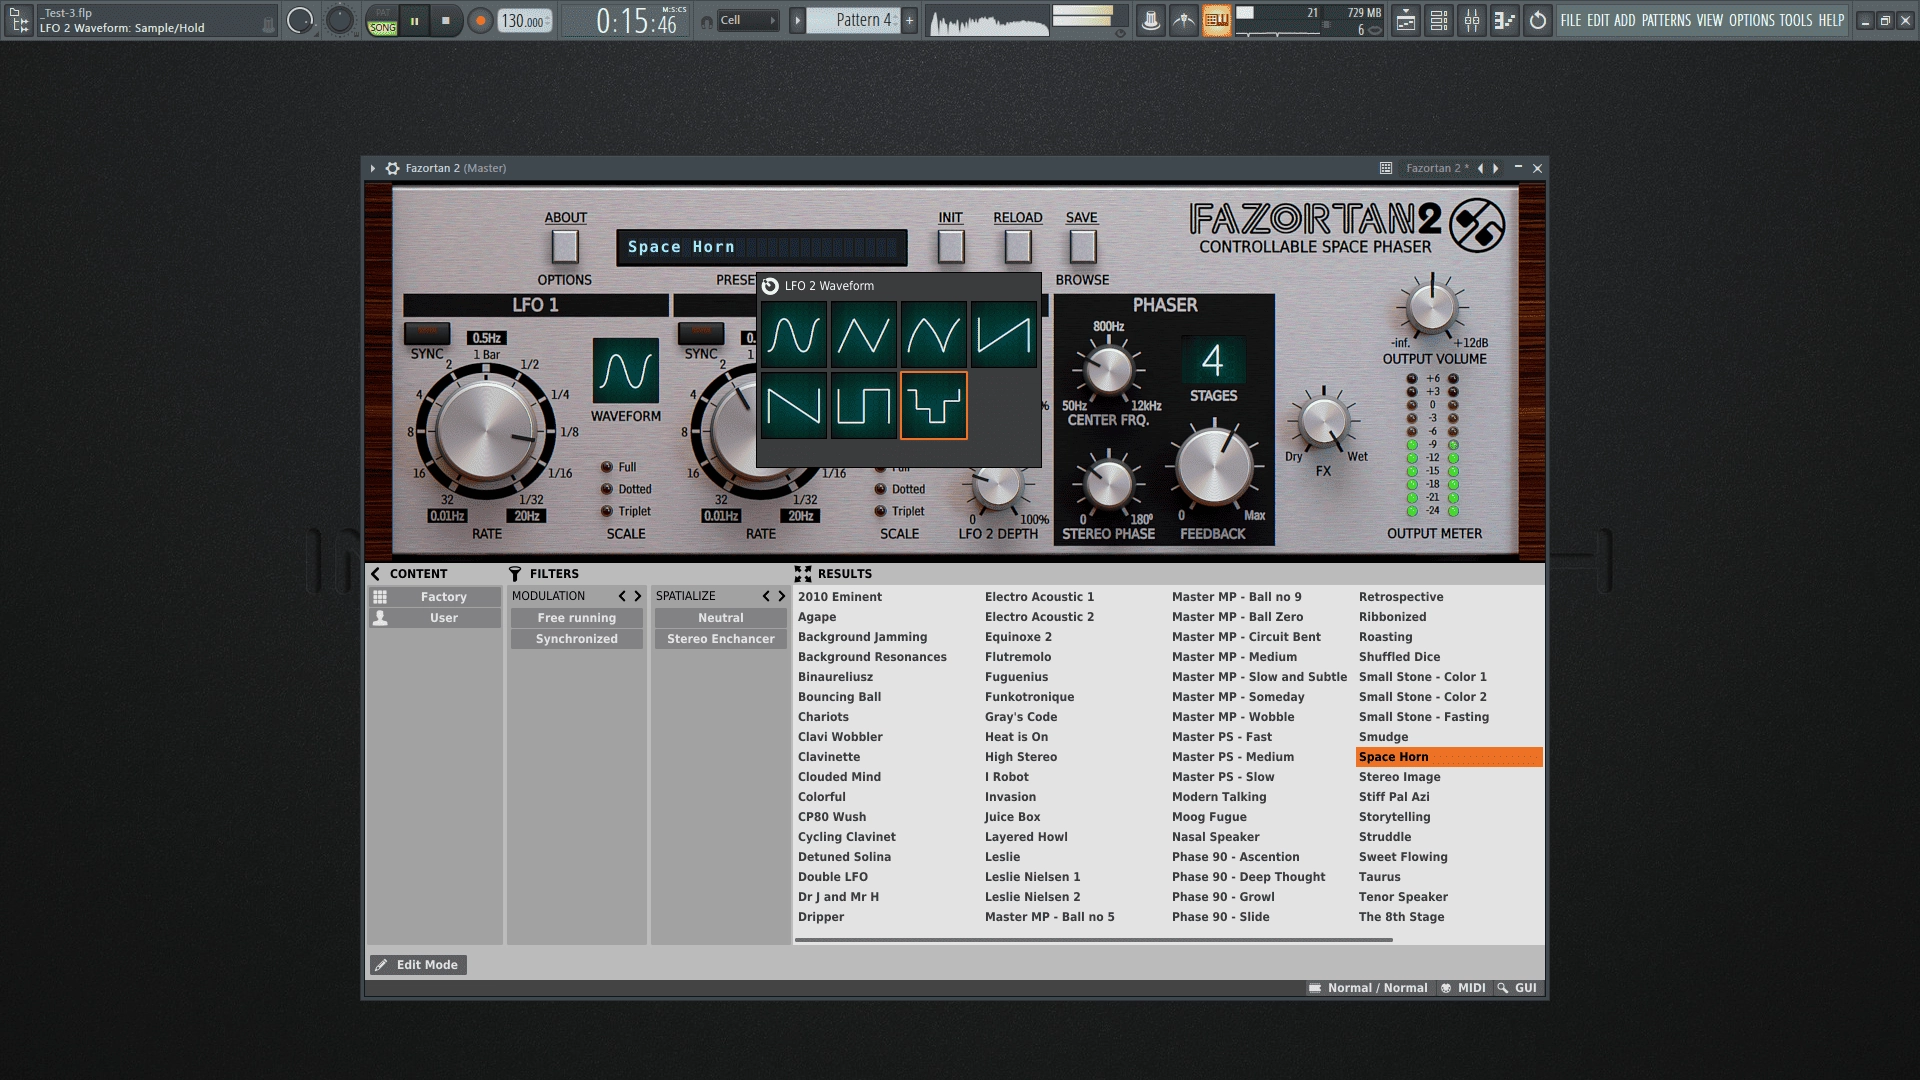Toggle the record button
This screenshot has height=1080, width=1920.
click(x=480, y=20)
